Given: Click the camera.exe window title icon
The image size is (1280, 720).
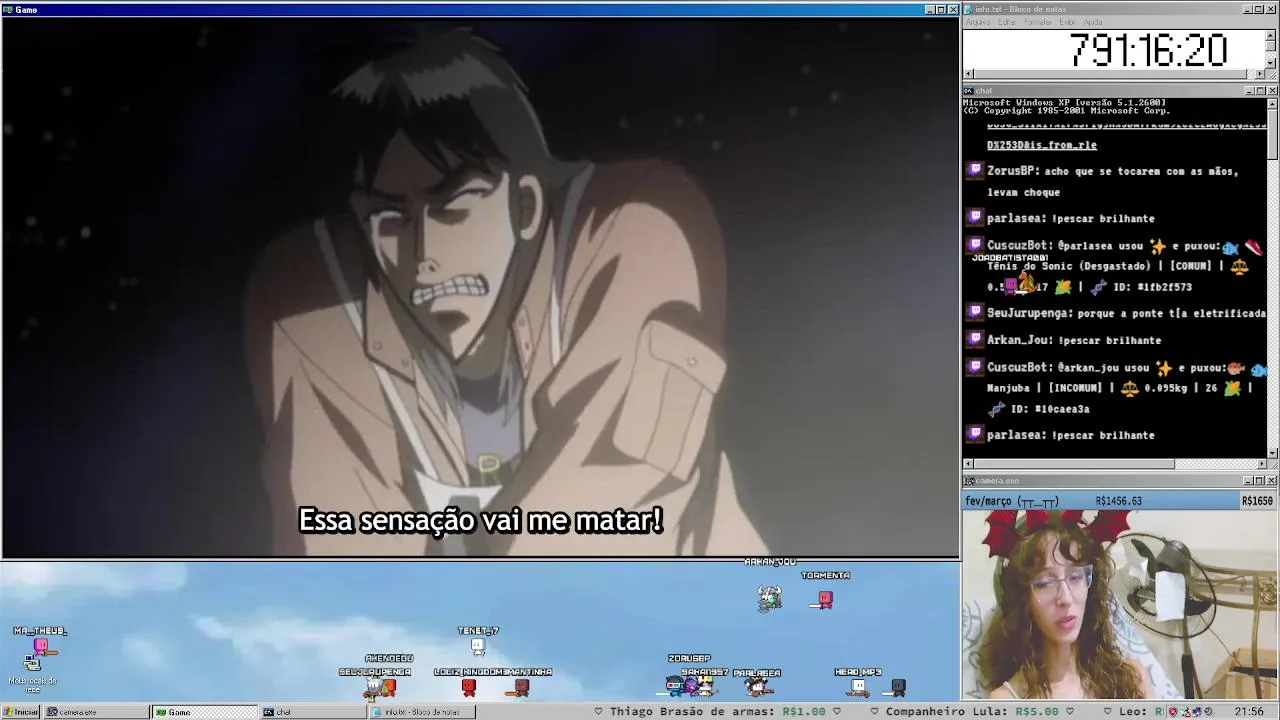Looking at the screenshot, I should tap(969, 480).
